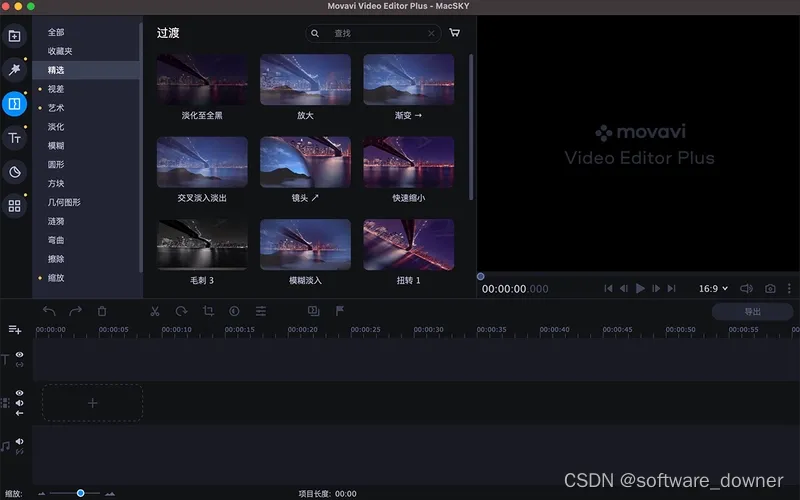
Task: Select the 交叉淡入淡出 transition thumbnail
Action: pyautogui.click(x=202, y=162)
